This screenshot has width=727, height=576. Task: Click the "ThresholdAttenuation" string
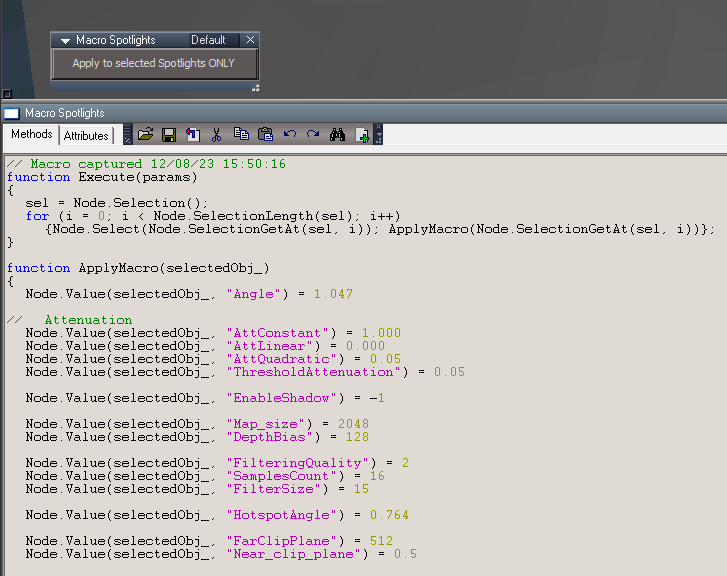313,372
